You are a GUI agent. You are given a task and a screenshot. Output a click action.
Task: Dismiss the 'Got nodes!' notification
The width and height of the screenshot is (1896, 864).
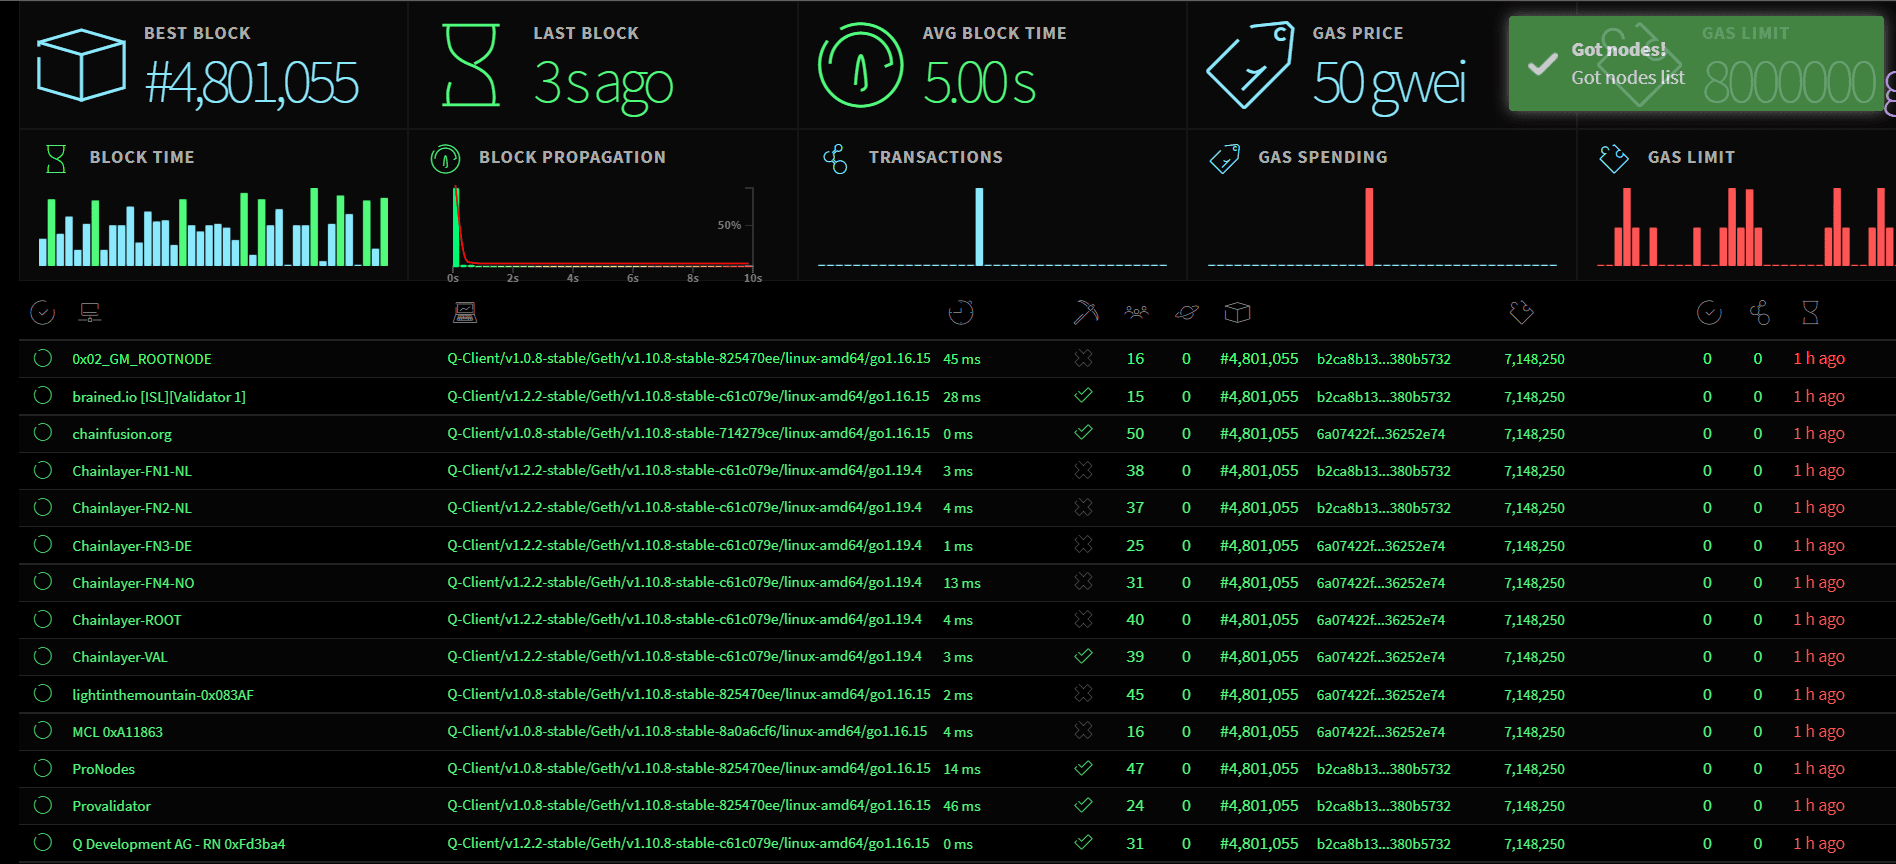(1696, 63)
